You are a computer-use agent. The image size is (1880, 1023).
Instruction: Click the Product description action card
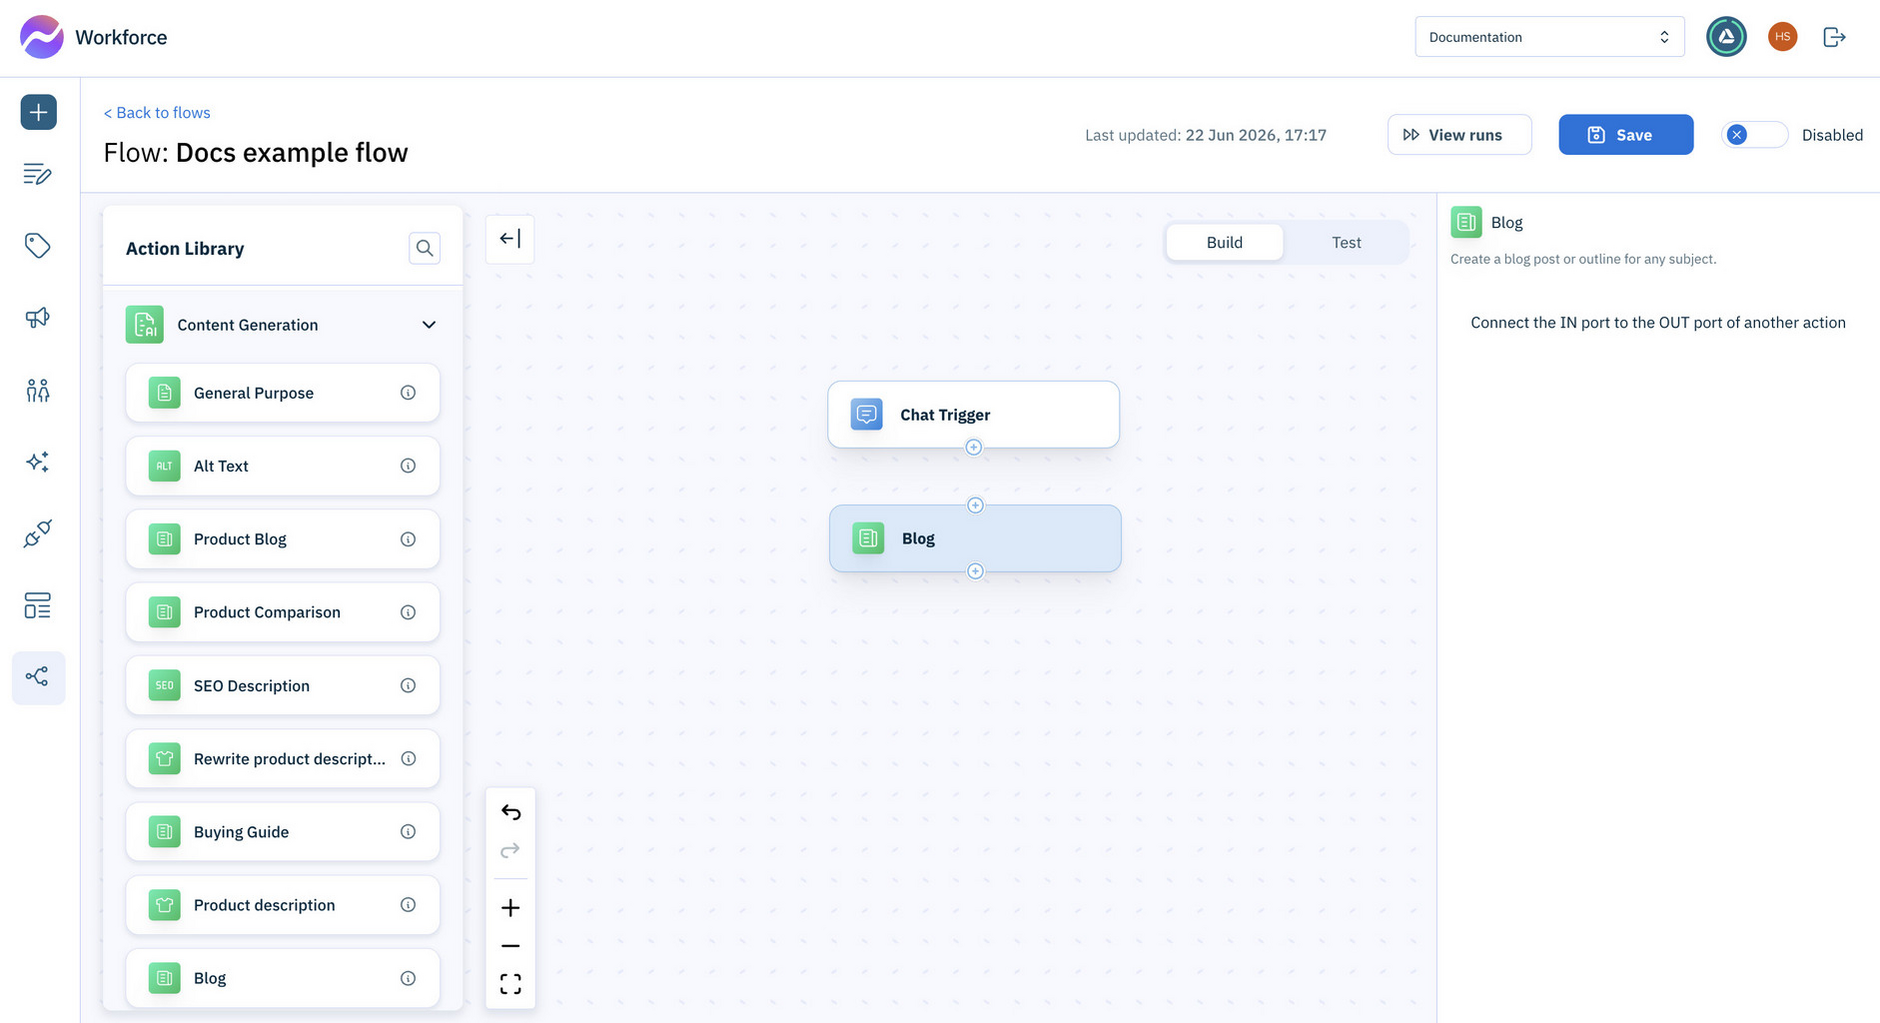tap(282, 905)
